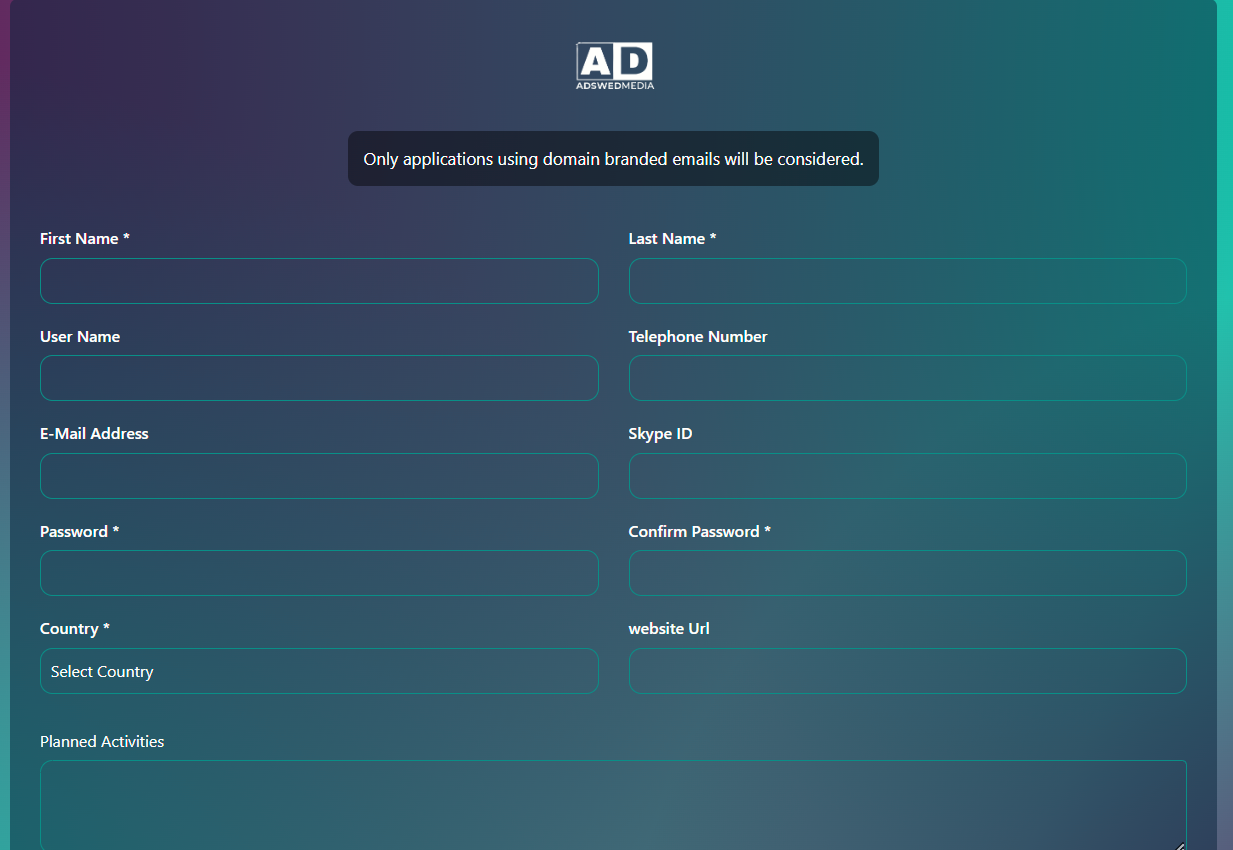Focus the website Url input

(907, 671)
